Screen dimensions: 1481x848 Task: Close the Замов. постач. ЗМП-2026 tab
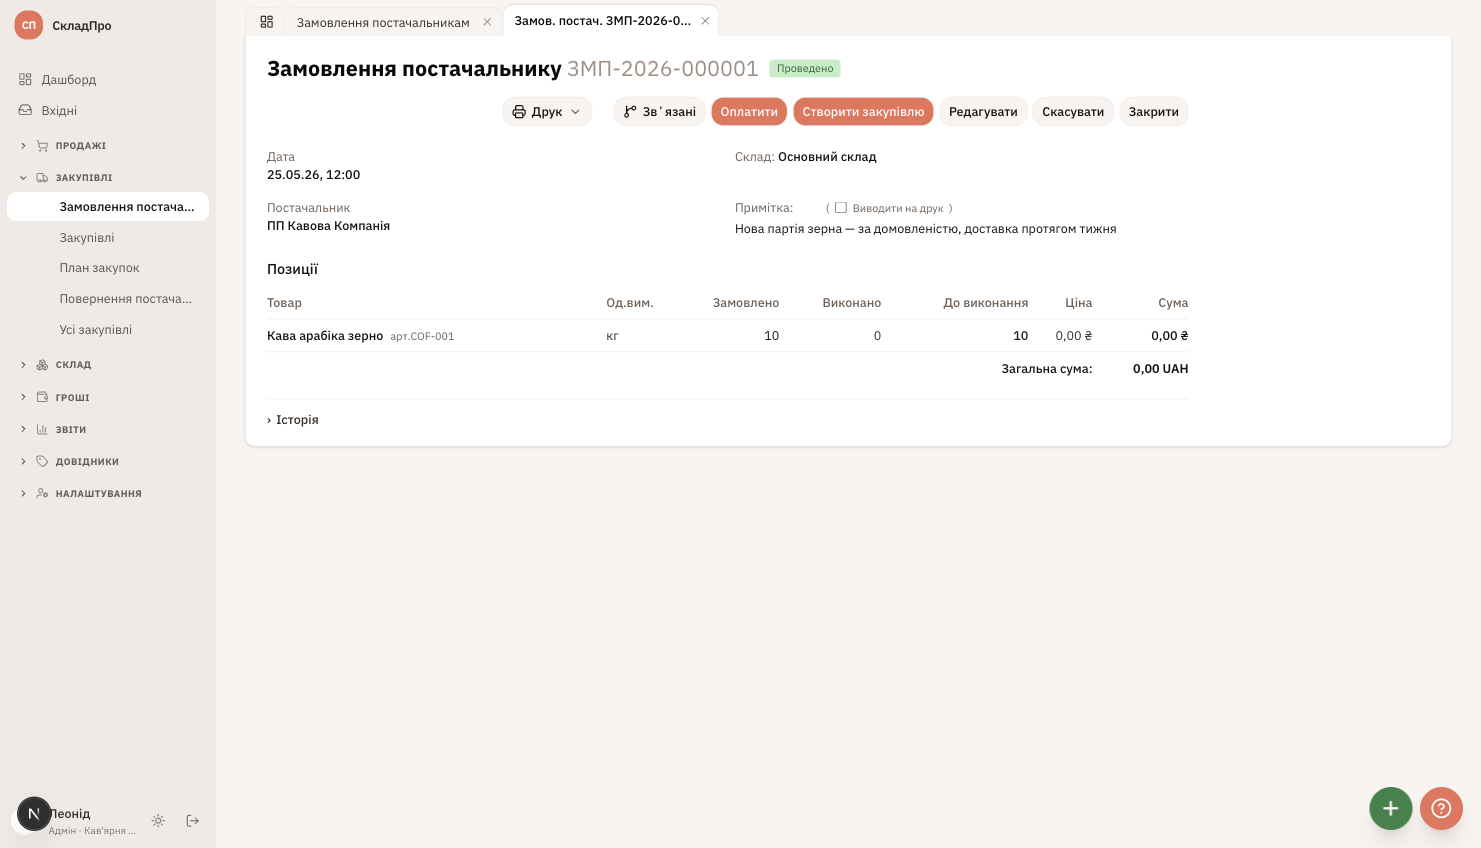705,21
